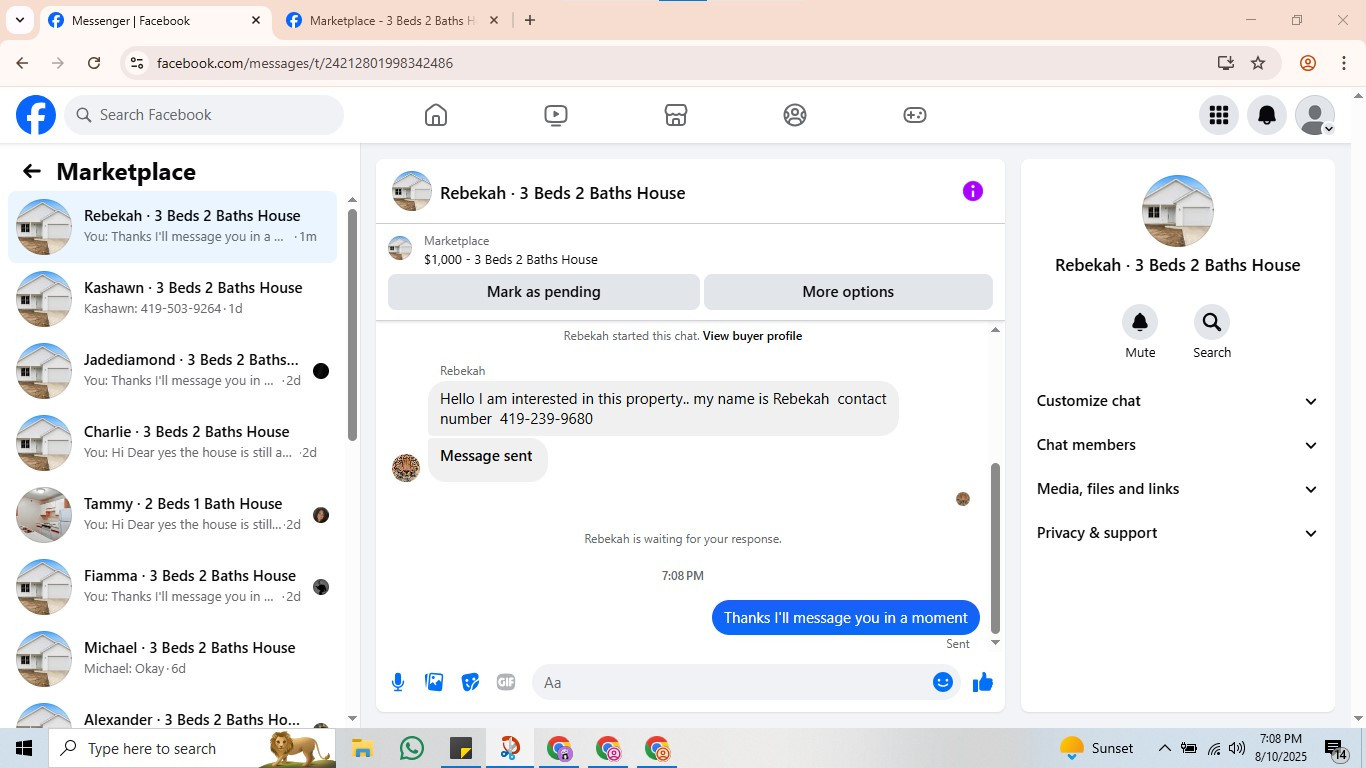1366x768 pixels.
Task: Click the Facebook logo
Action: click(36, 115)
